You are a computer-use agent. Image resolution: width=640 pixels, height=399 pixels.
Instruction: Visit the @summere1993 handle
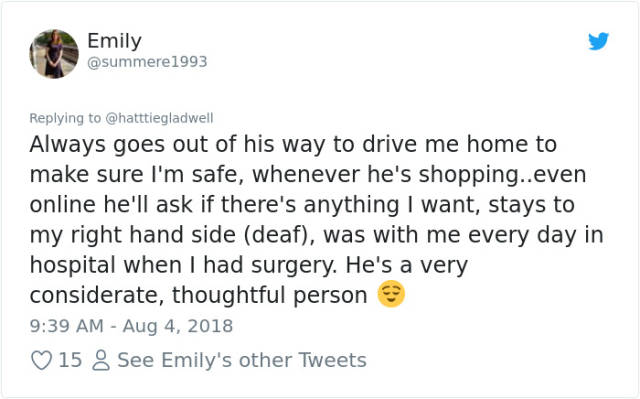[147, 62]
